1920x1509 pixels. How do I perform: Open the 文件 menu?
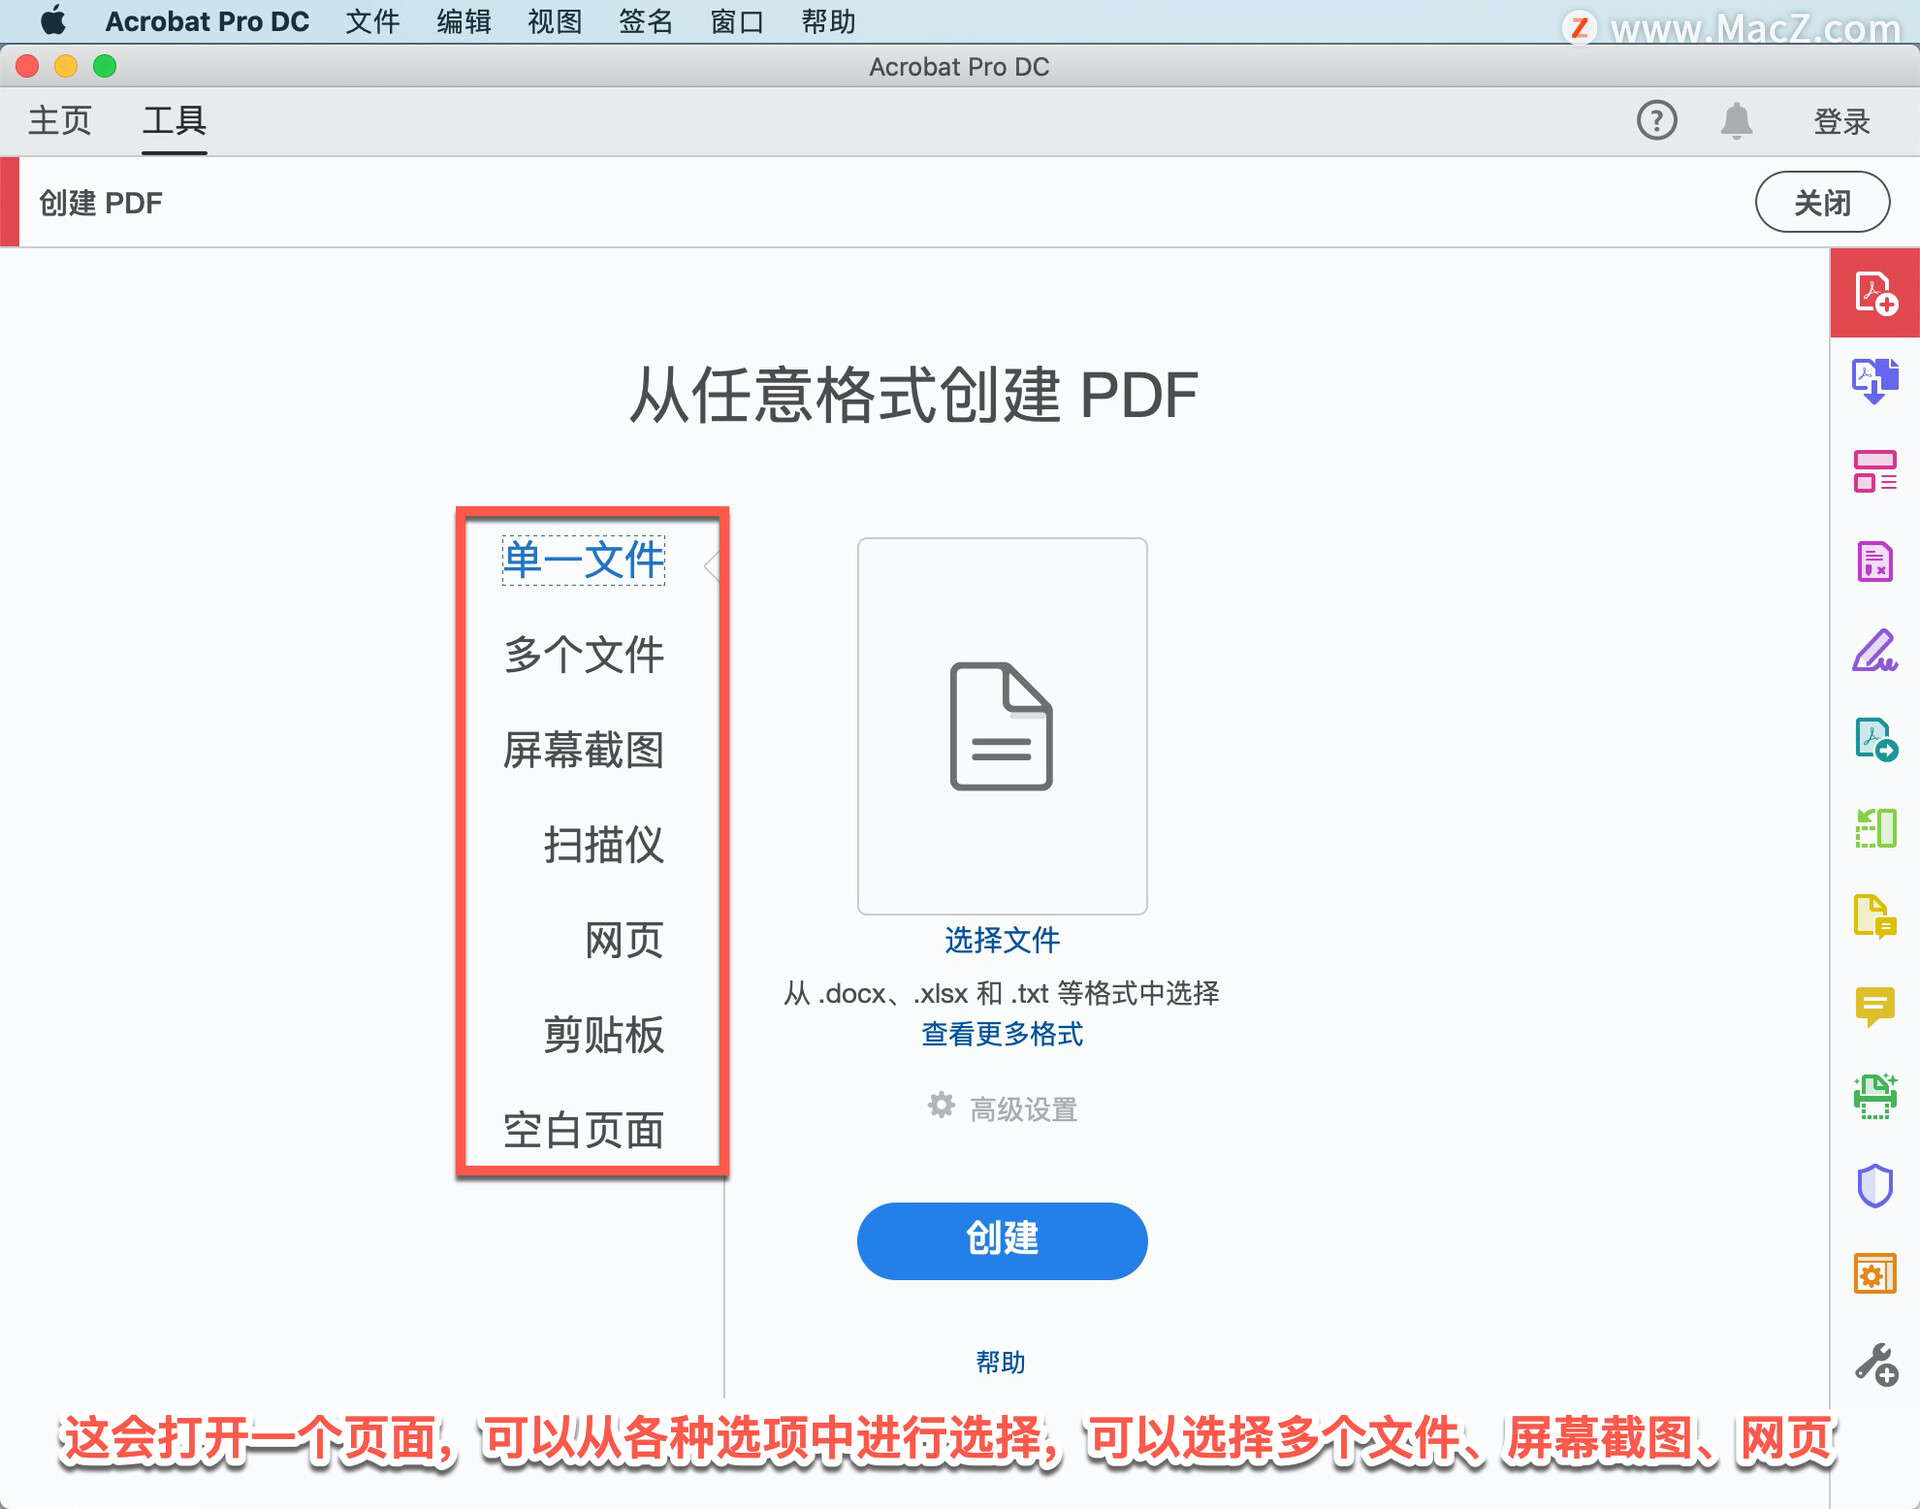[x=372, y=21]
